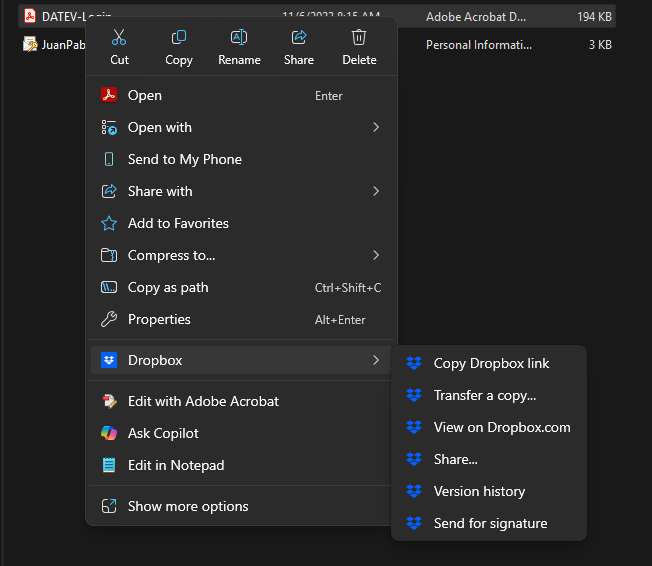
Task: Click the Copy icon in context menu
Action: pos(179,38)
